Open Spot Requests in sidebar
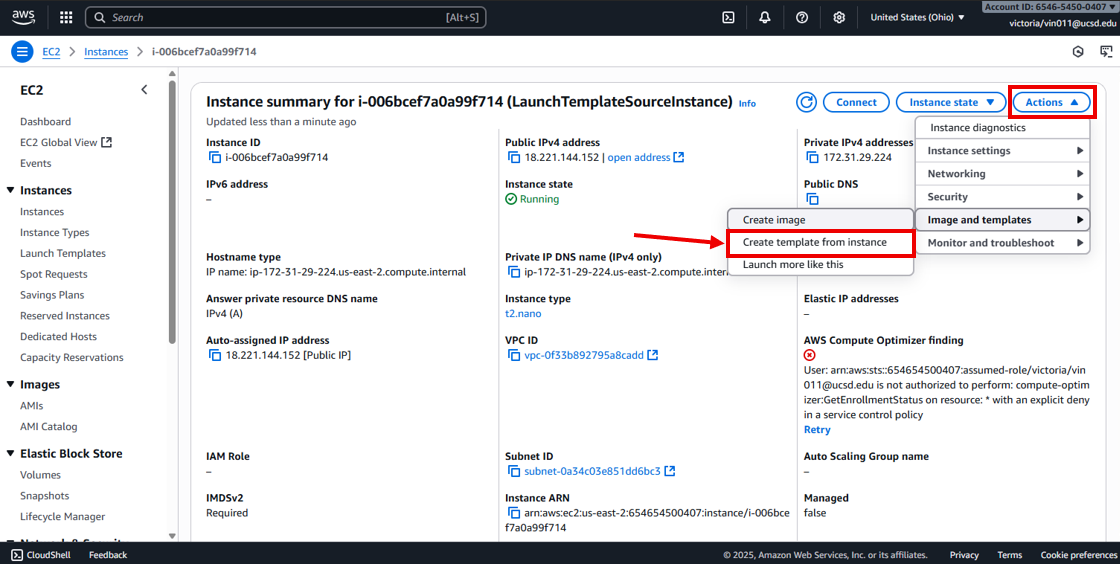Viewport: 1120px width, 564px height. 54,274
